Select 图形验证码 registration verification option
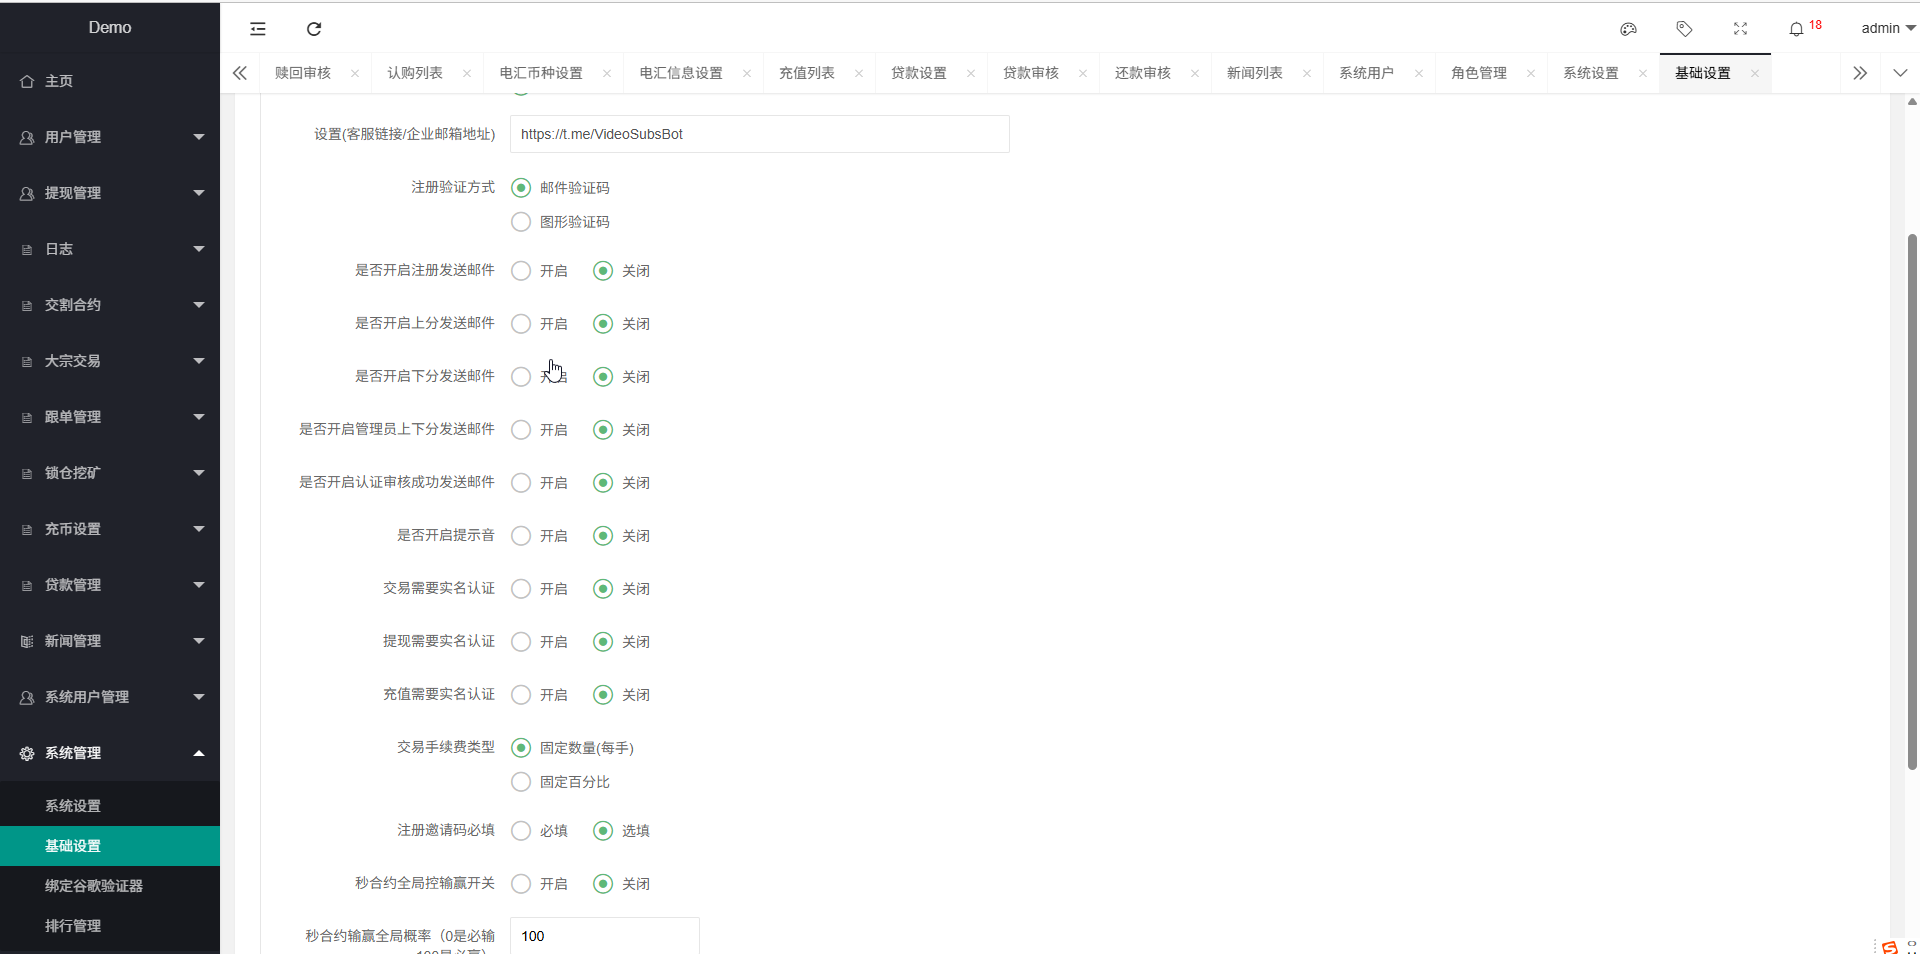Screen dimensions: 1920x954 [x=521, y=222]
